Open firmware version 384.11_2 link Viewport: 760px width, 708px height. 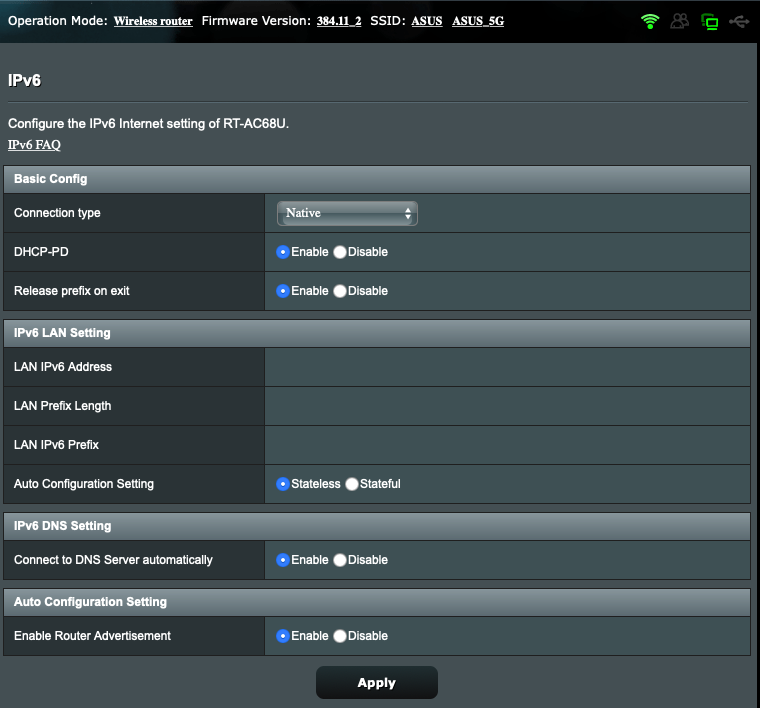tap(339, 21)
